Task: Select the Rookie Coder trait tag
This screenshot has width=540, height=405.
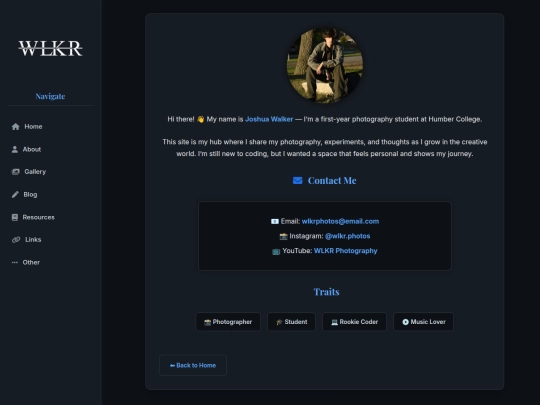Action: point(354,322)
